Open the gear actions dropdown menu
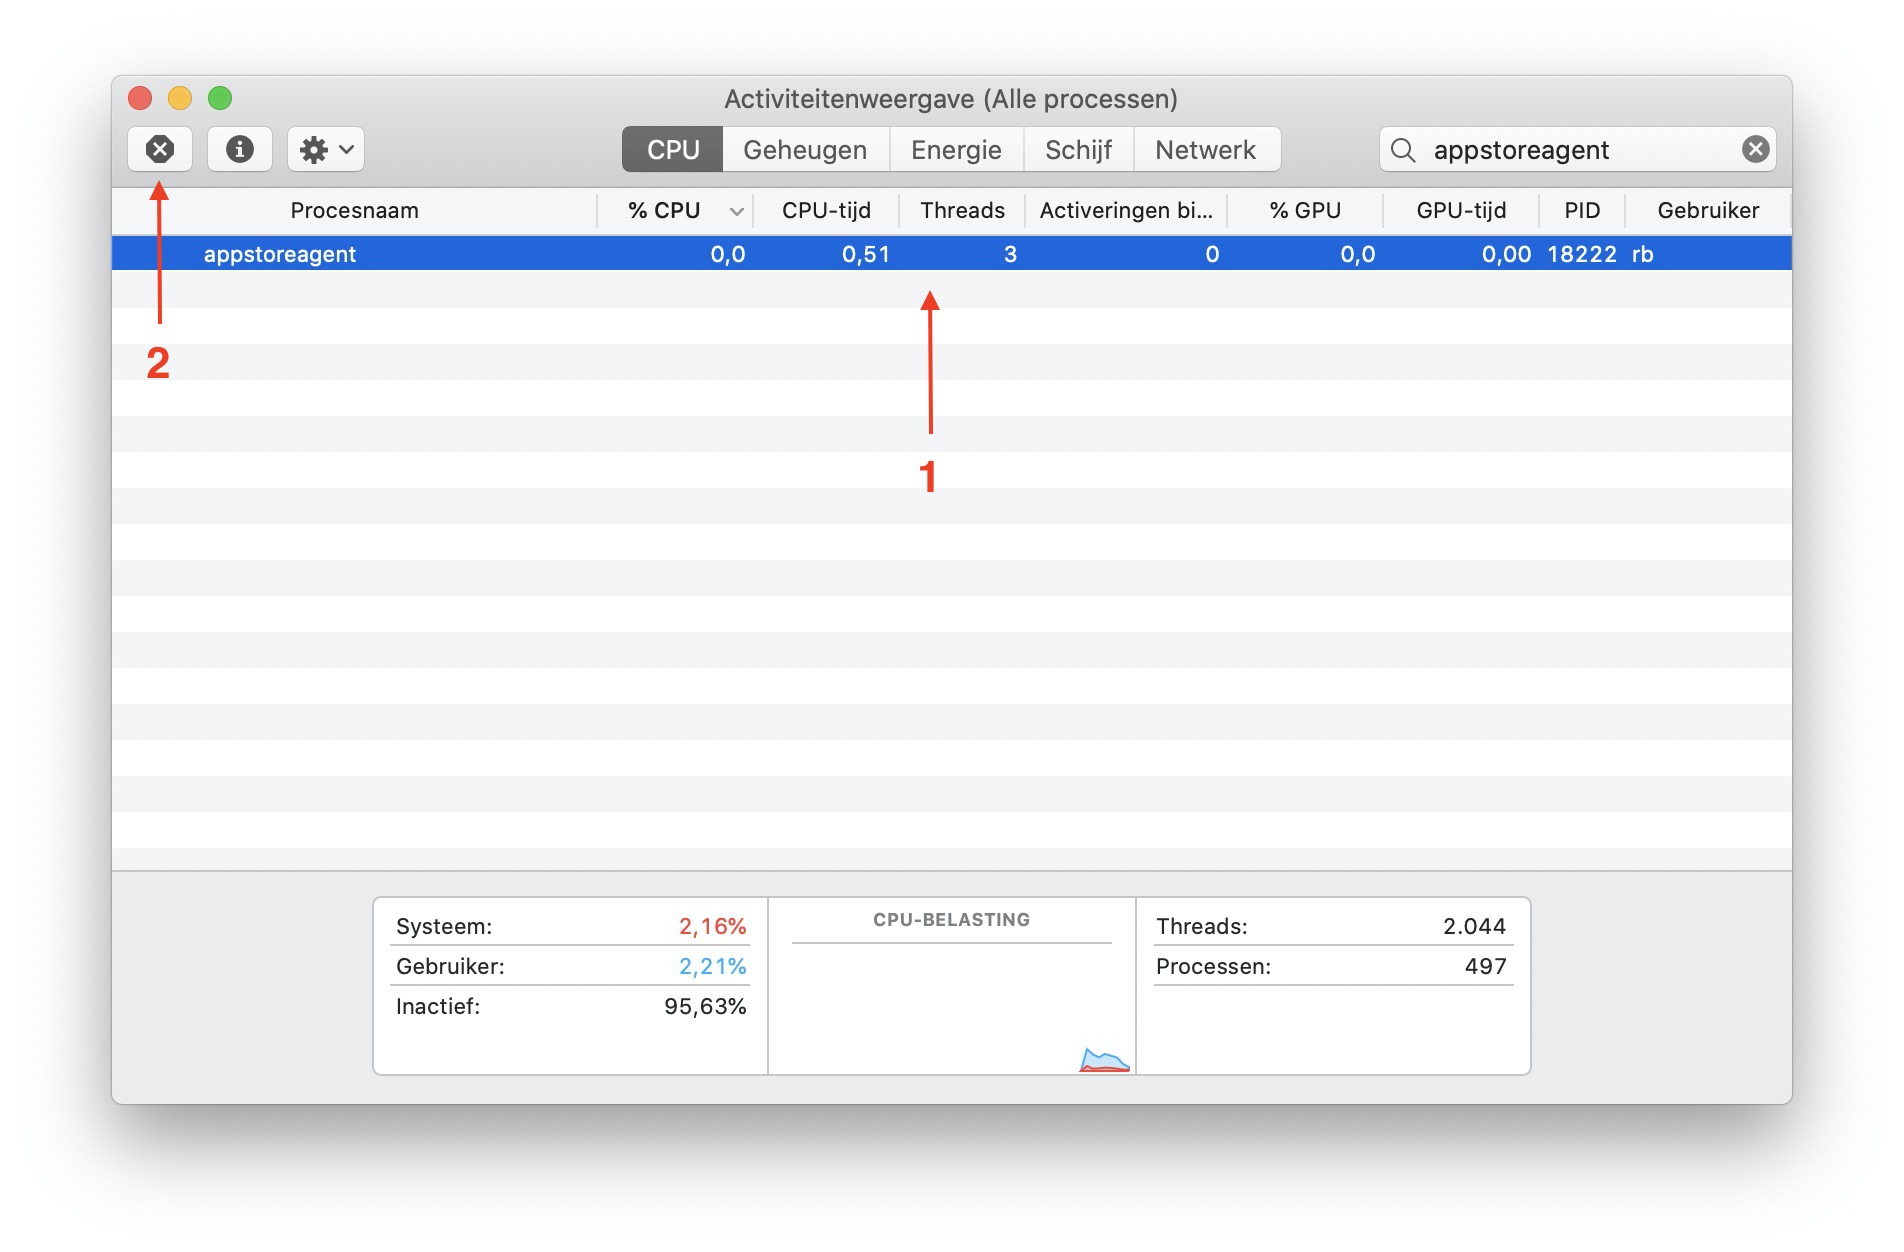This screenshot has height=1252, width=1904. (326, 150)
